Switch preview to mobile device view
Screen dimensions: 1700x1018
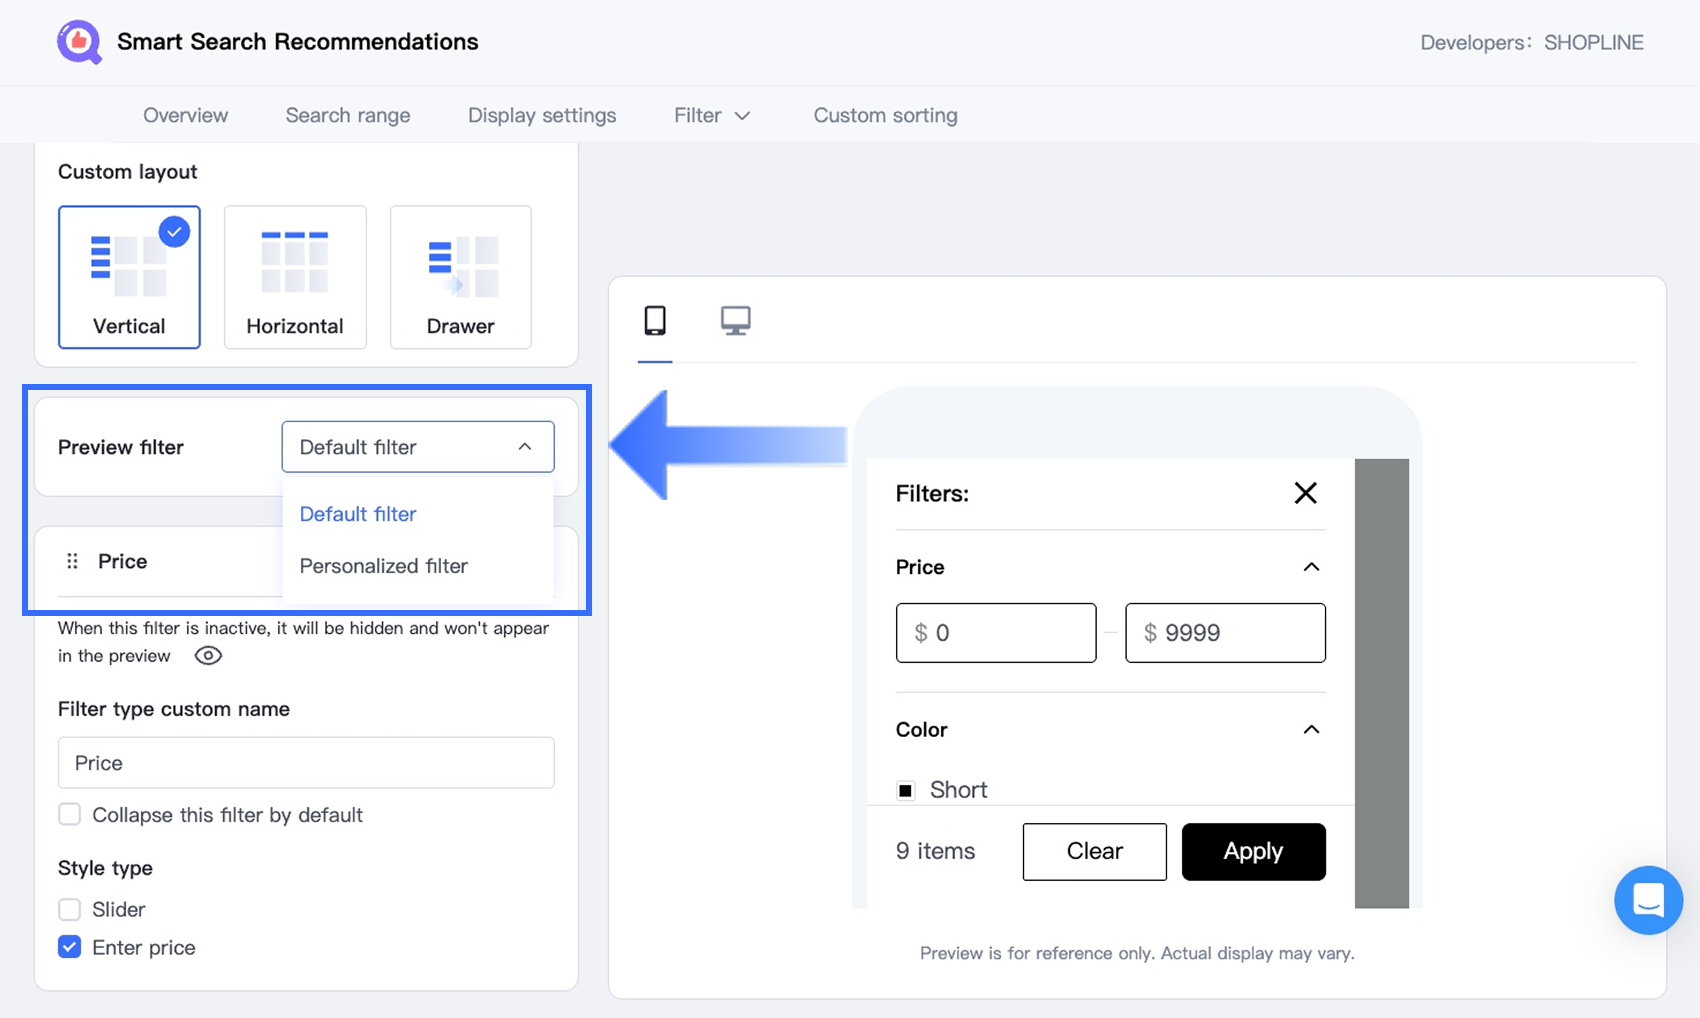tap(655, 321)
